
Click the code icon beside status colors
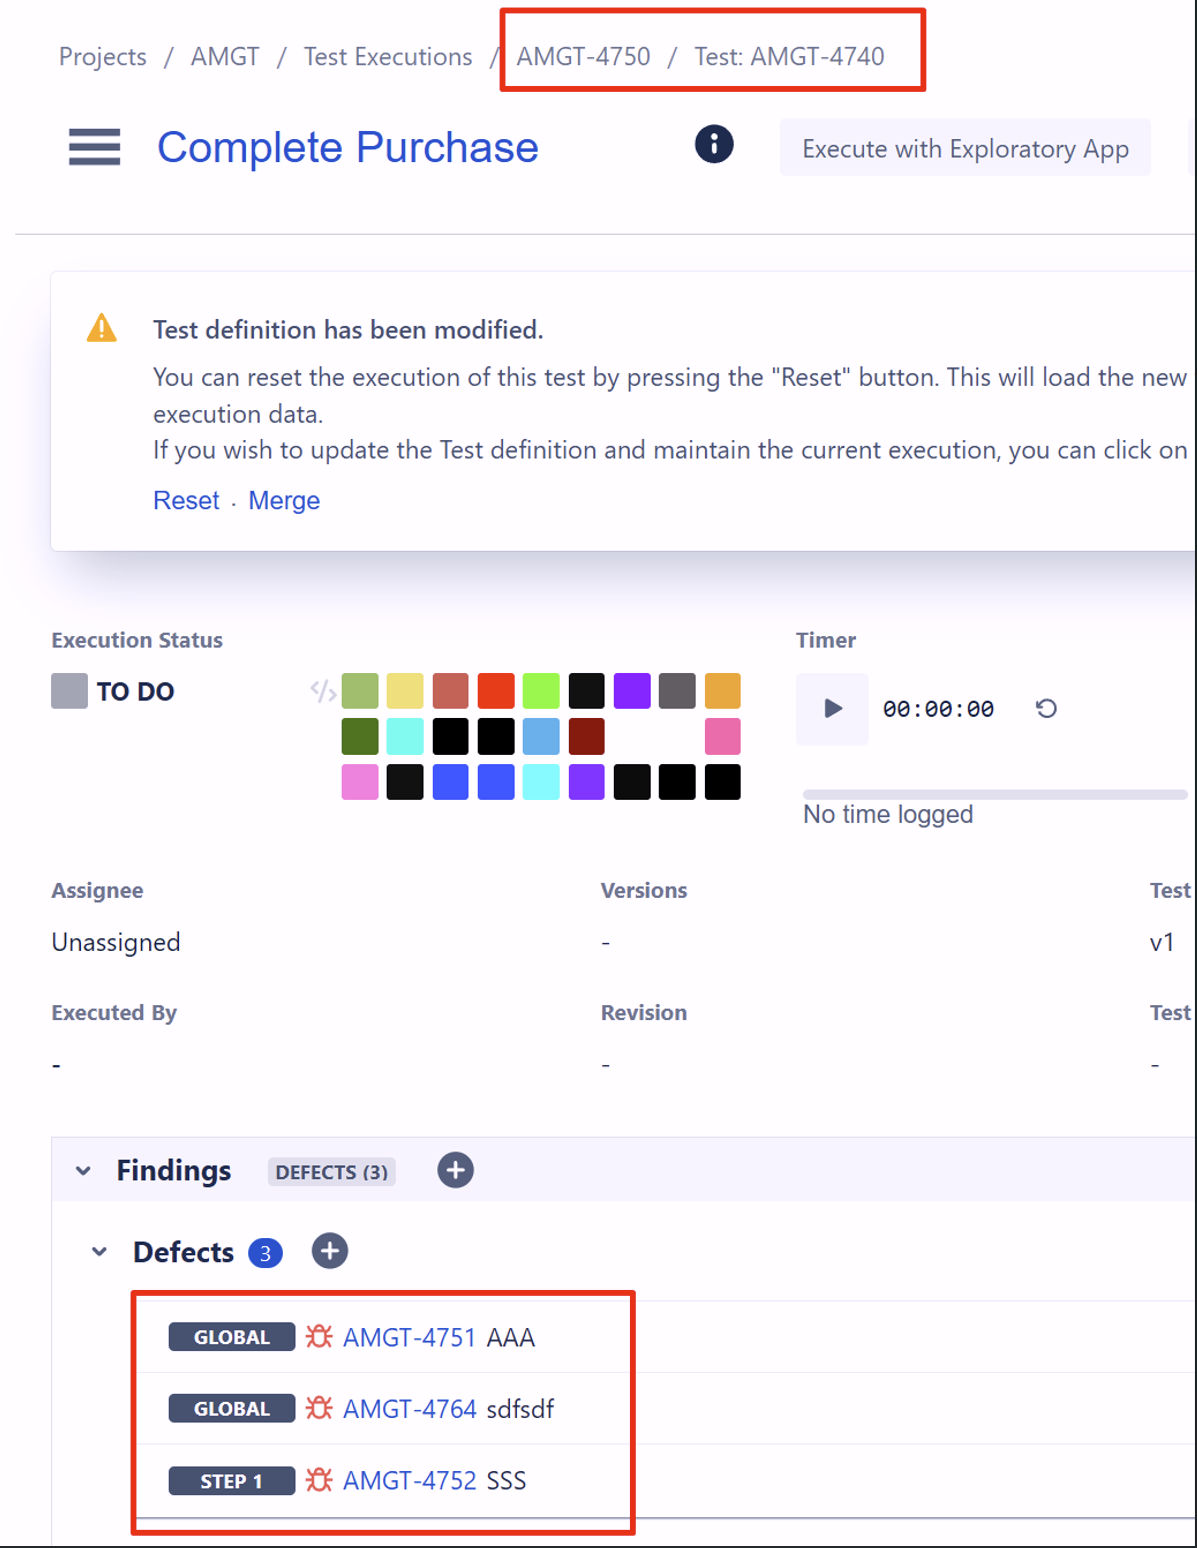pyautogui.click(x=322, y=691)
